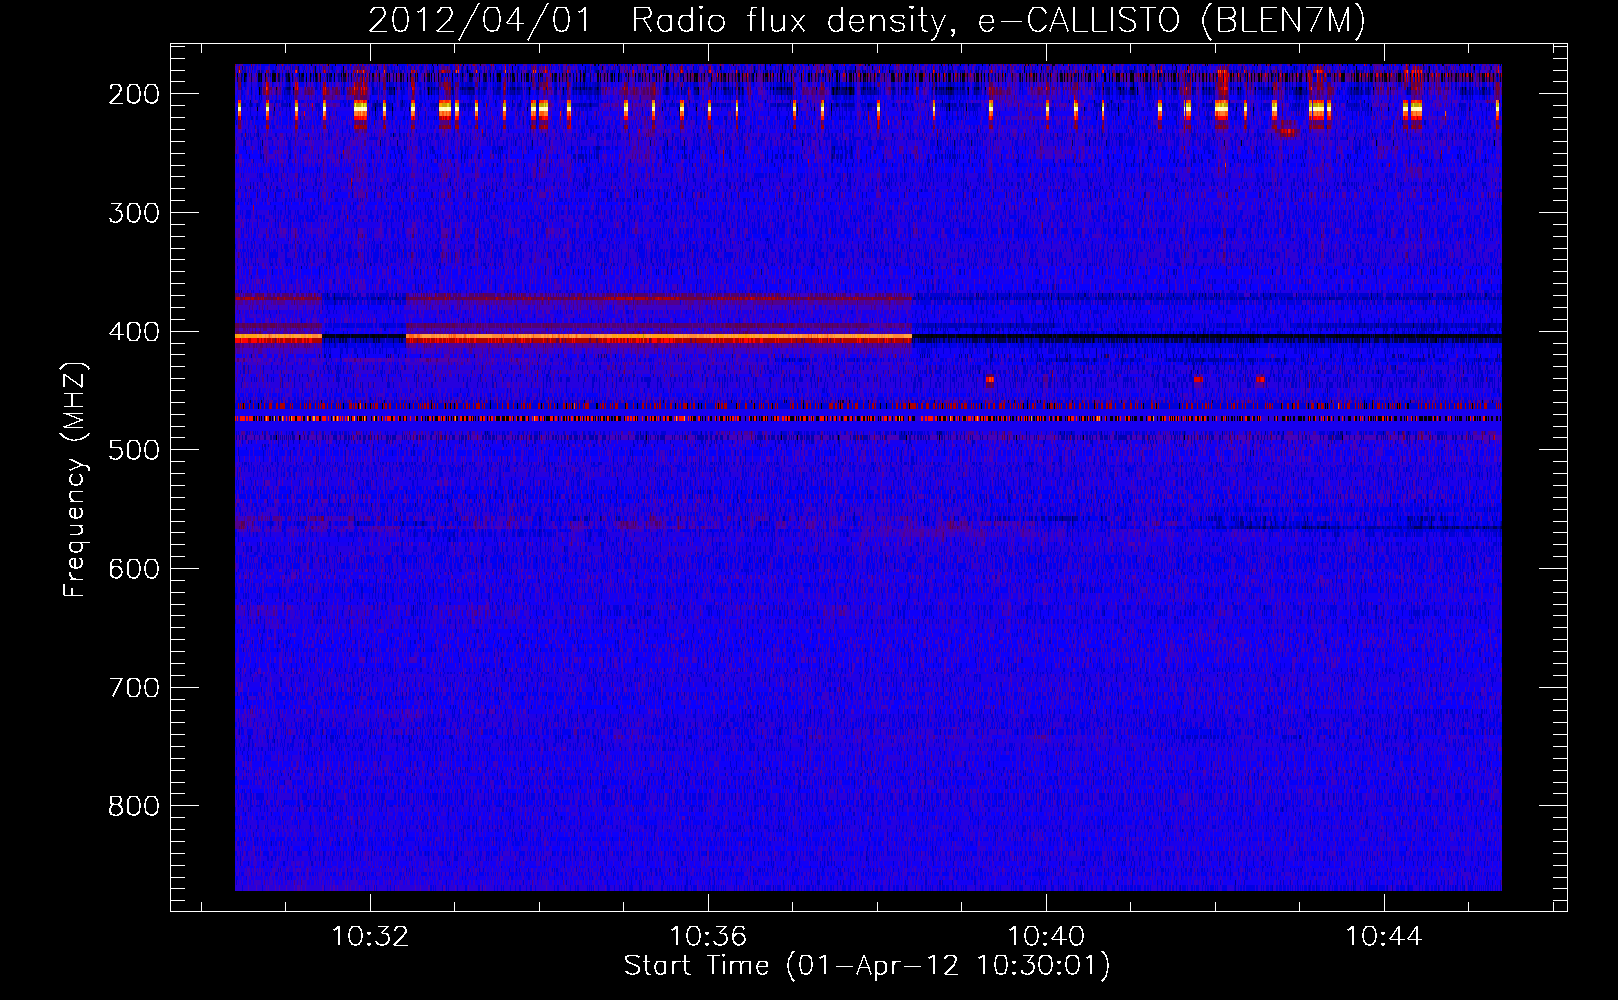Click the 300 frequency tick label

click(x=133, y=213)
